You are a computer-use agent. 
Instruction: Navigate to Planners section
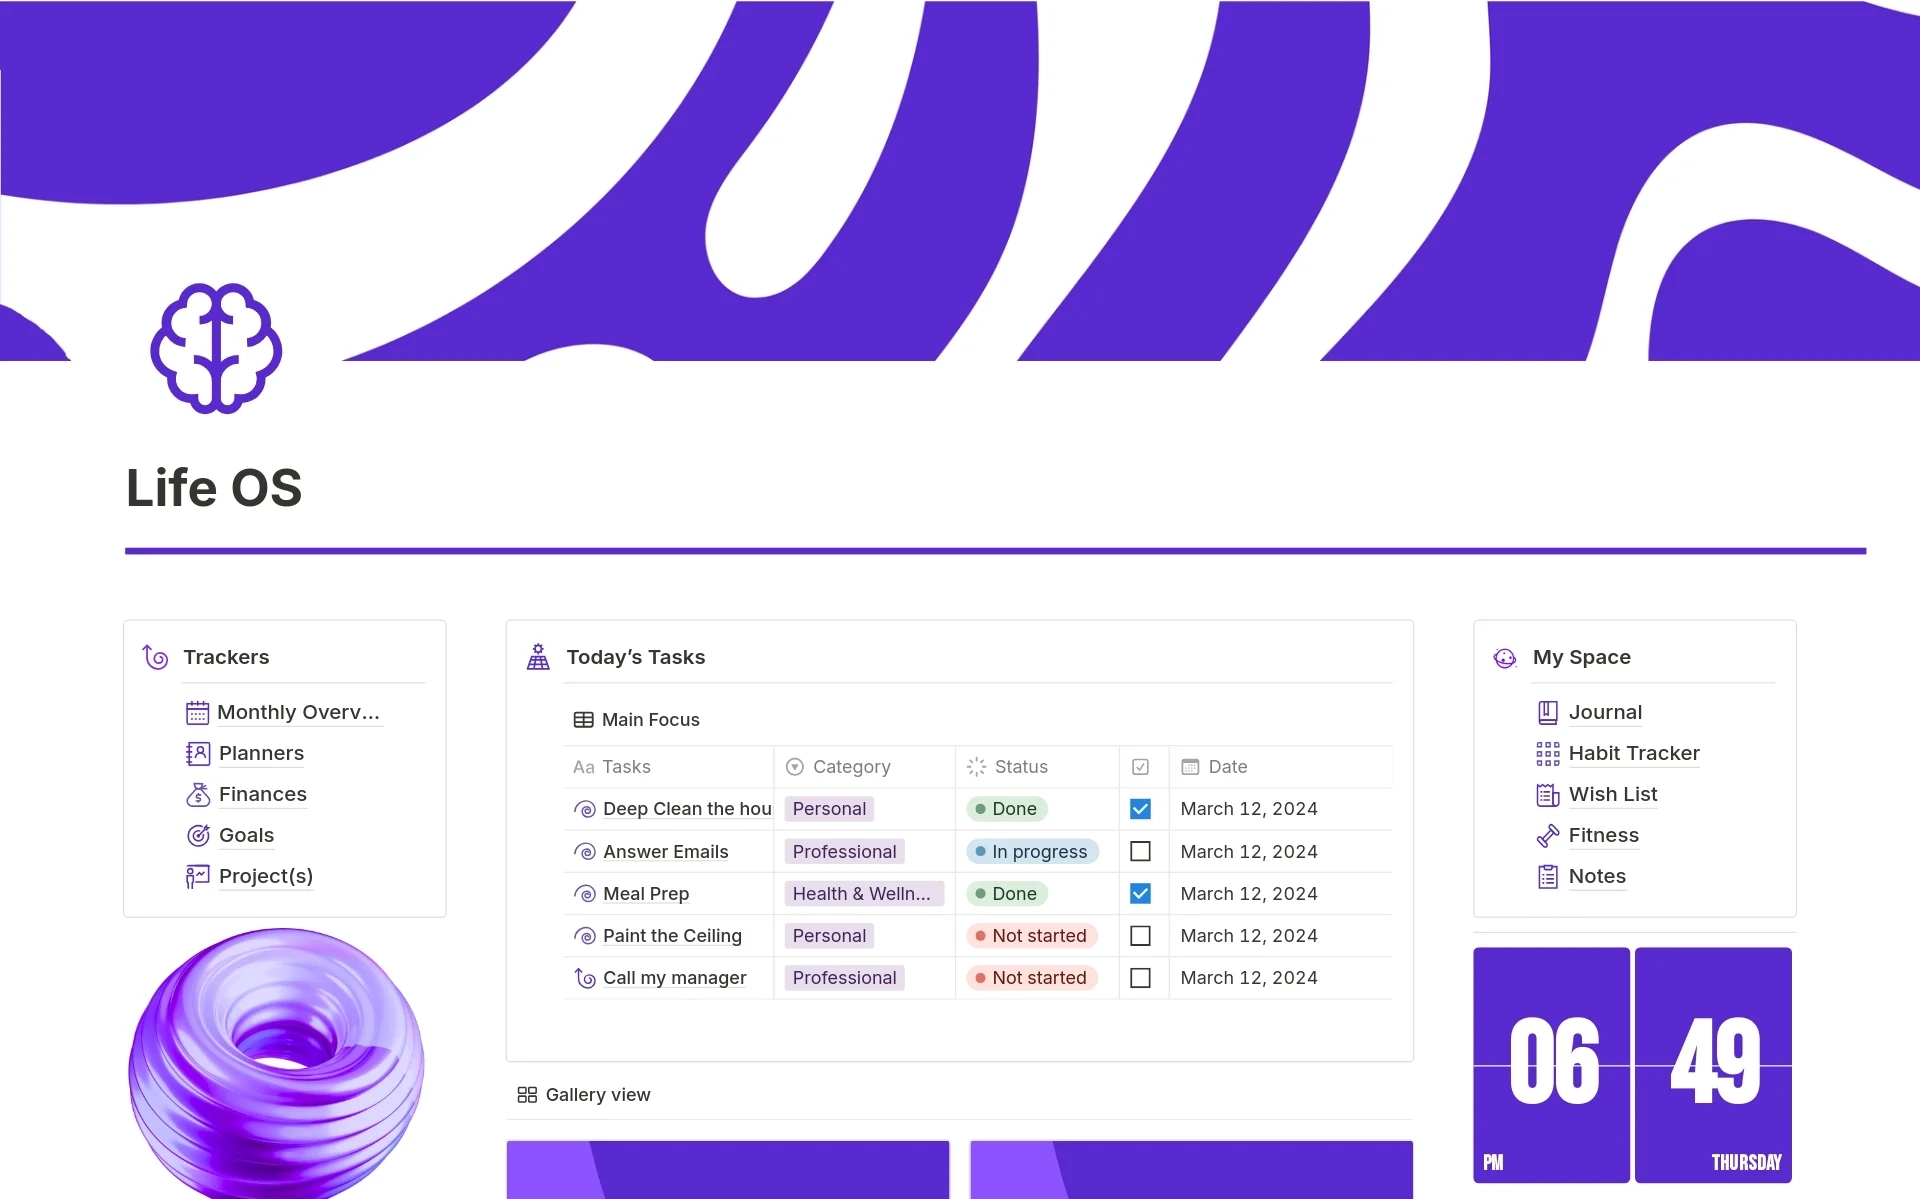point(262,751)
